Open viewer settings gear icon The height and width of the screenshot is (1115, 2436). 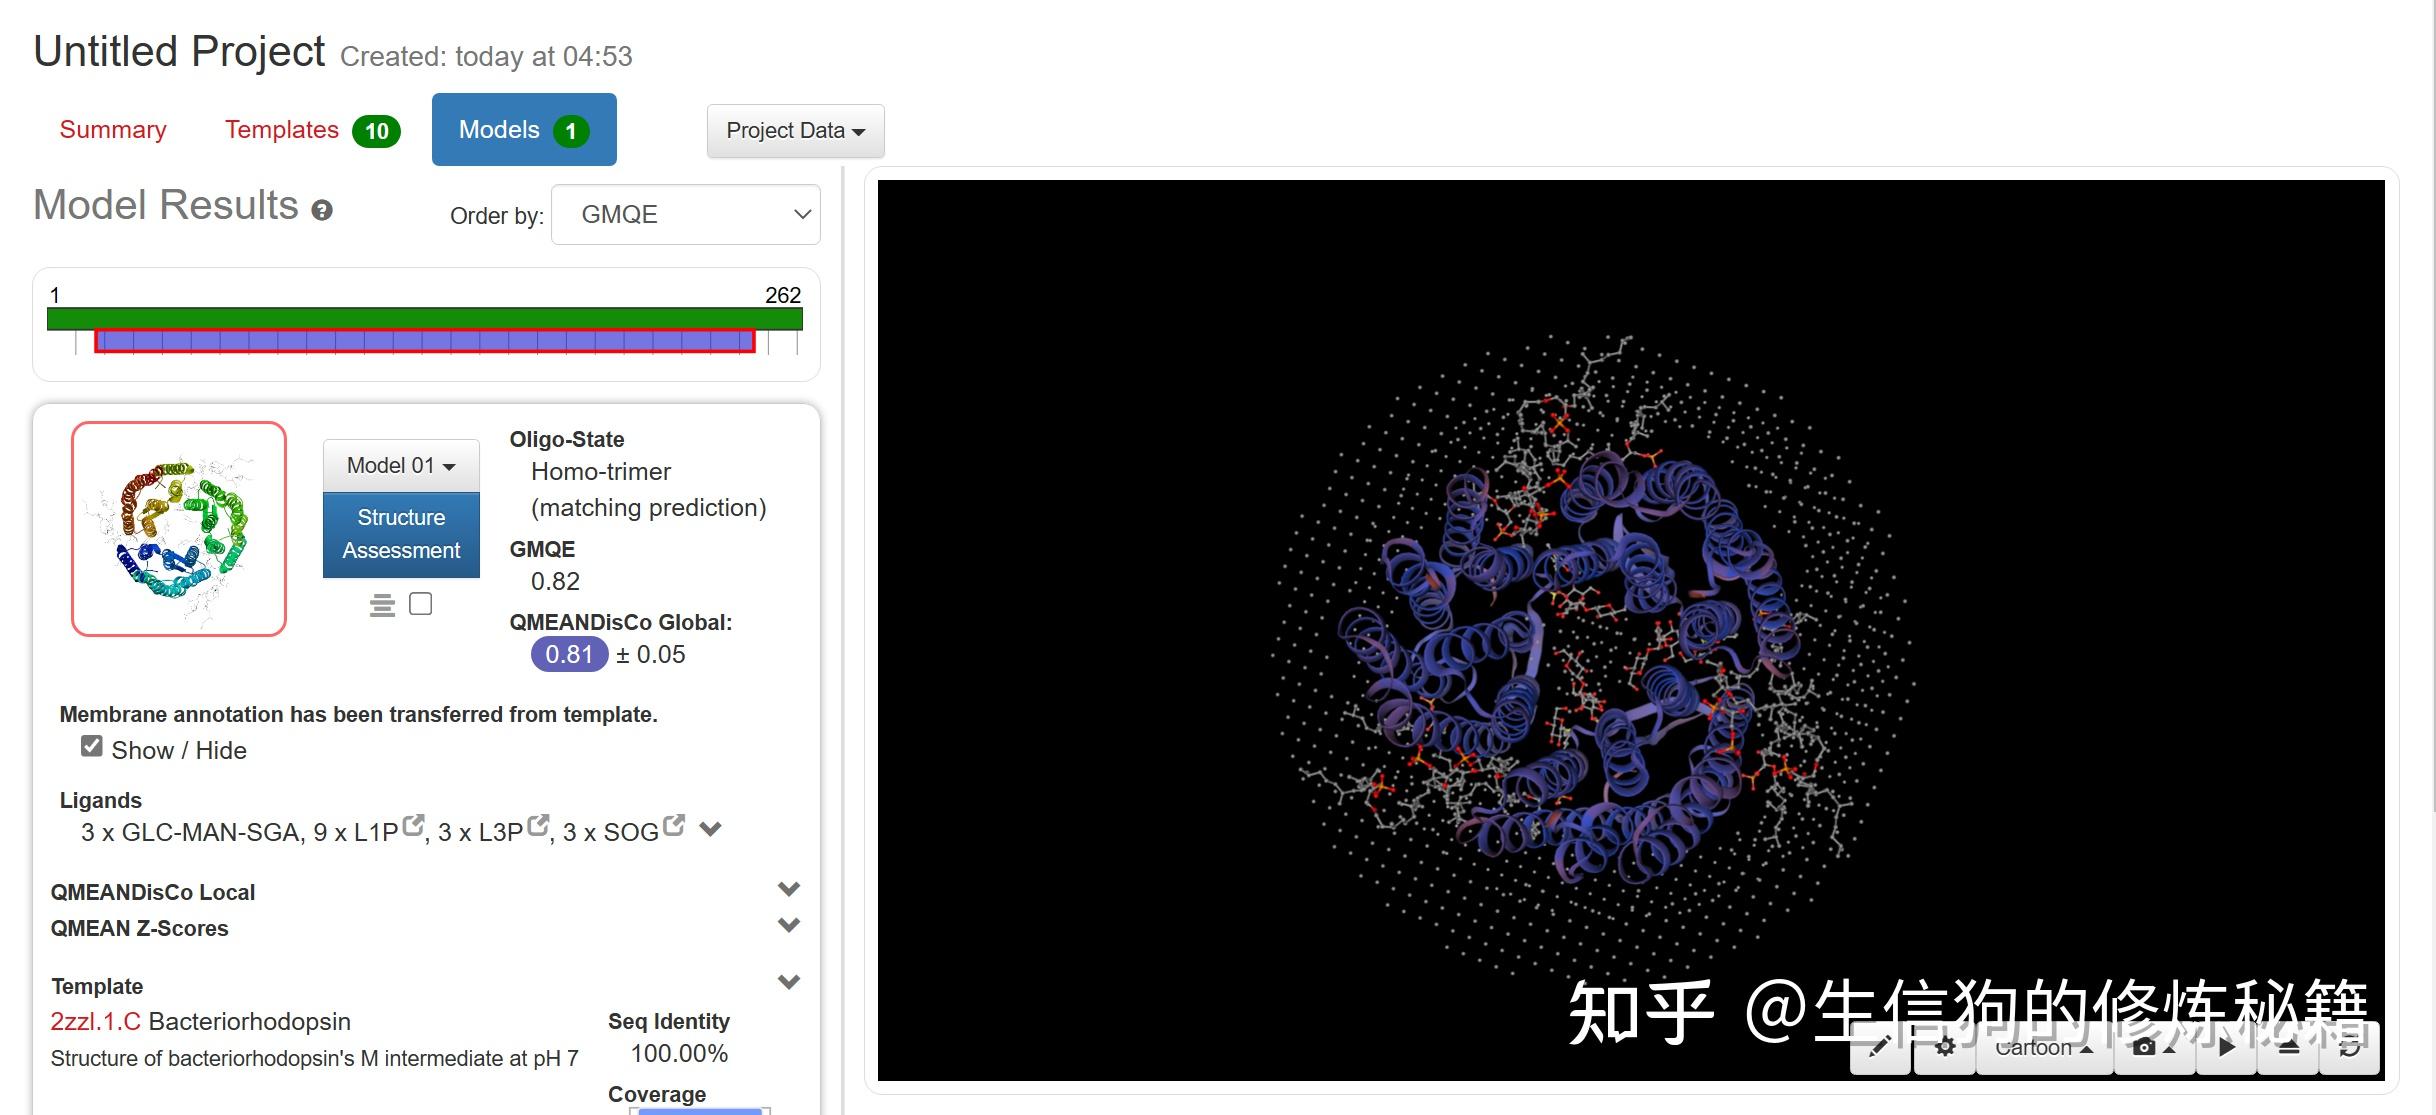(1945, 1047)
